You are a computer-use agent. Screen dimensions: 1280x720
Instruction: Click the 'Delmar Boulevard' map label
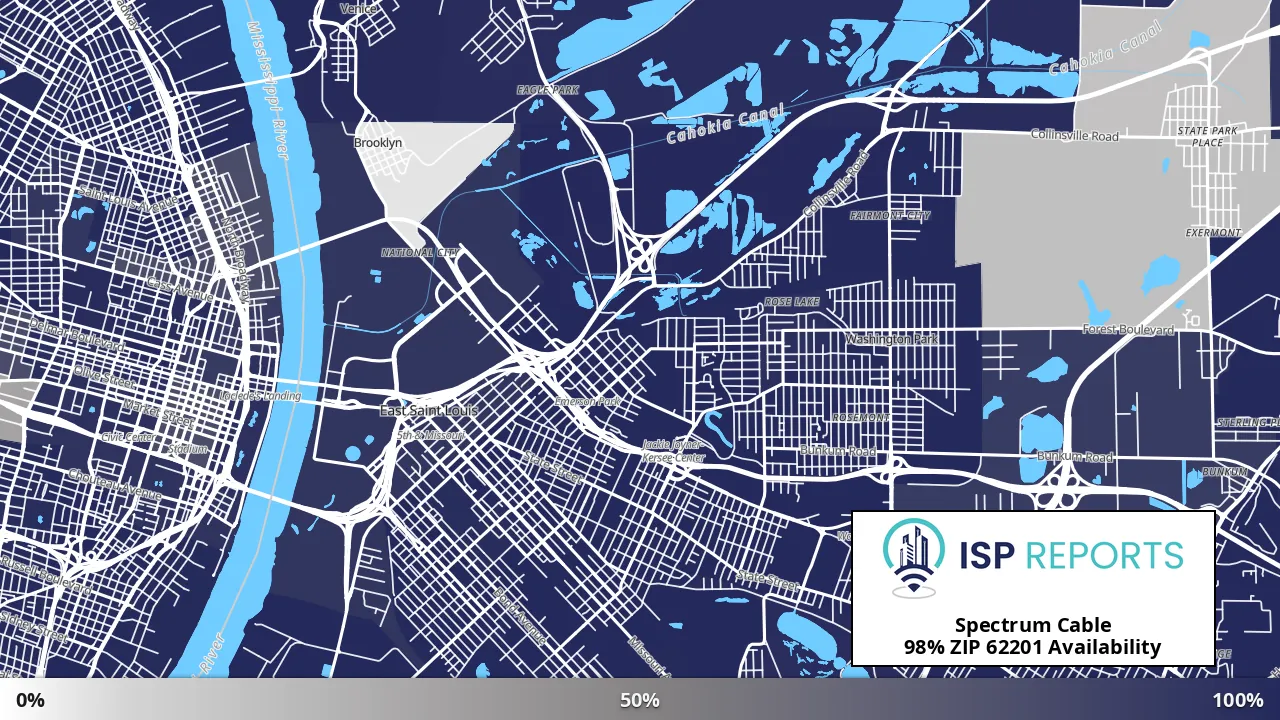(x=77, y=333)
